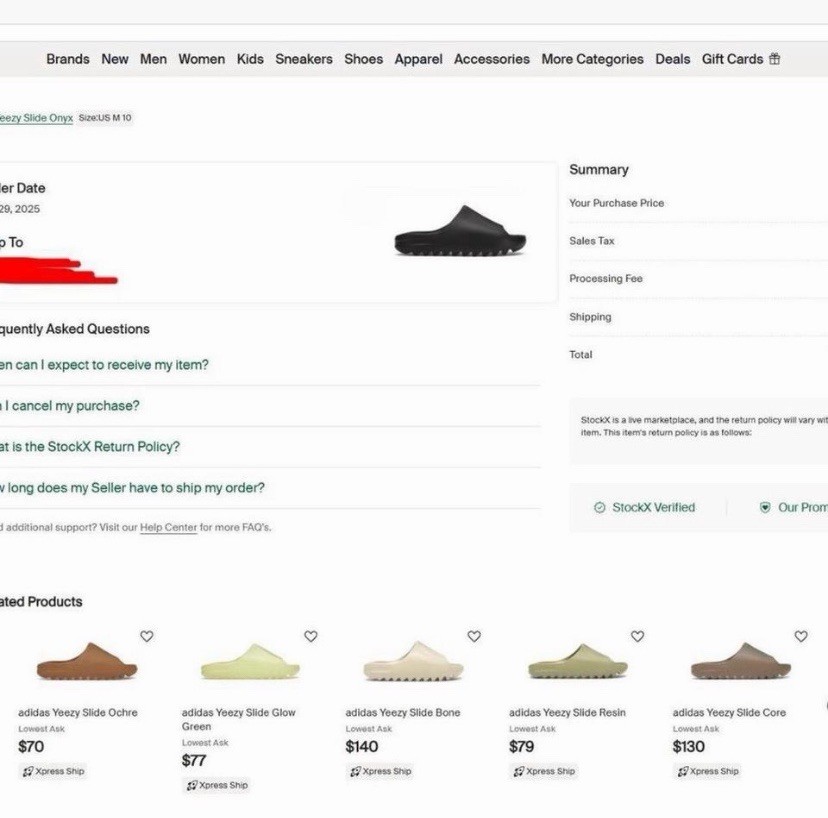Open the Help Center link
This screenshot has width=828, height=818.
pos(168,527)
